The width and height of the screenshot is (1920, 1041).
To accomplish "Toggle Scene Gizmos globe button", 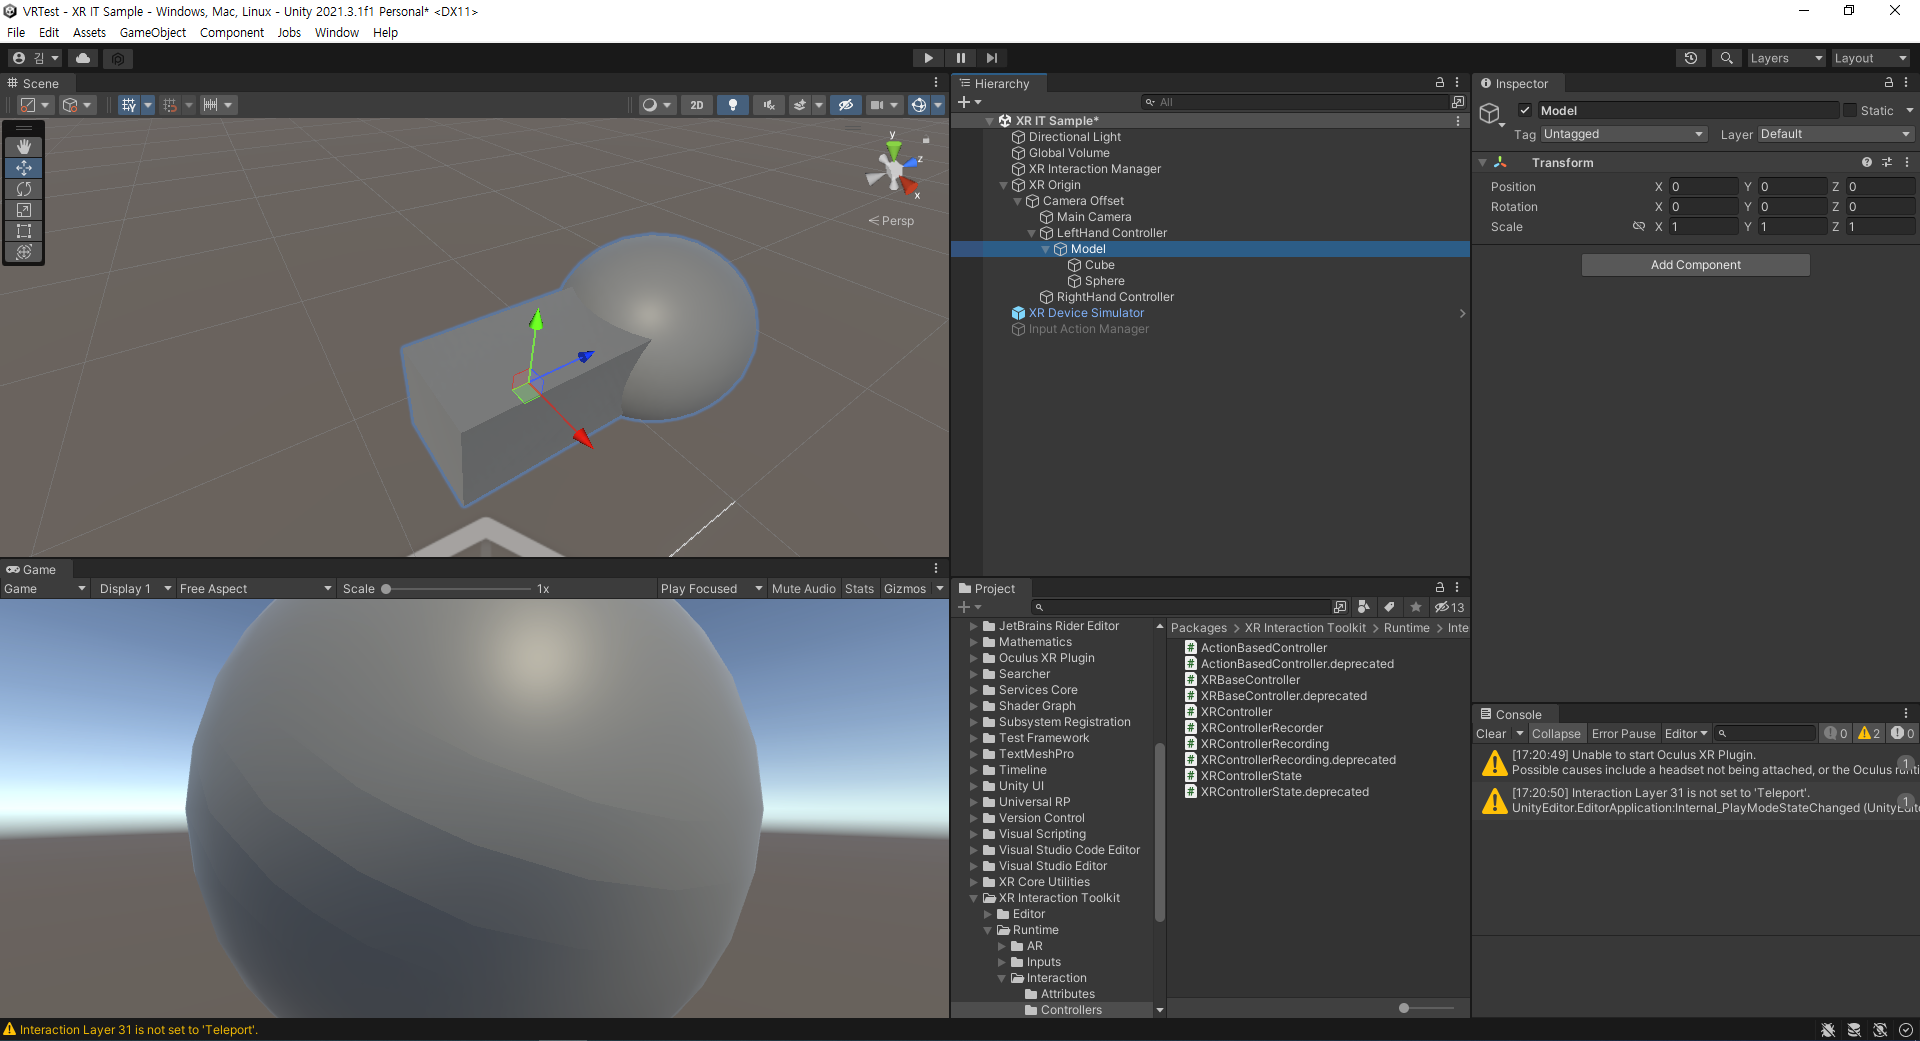I will [918, 105].
